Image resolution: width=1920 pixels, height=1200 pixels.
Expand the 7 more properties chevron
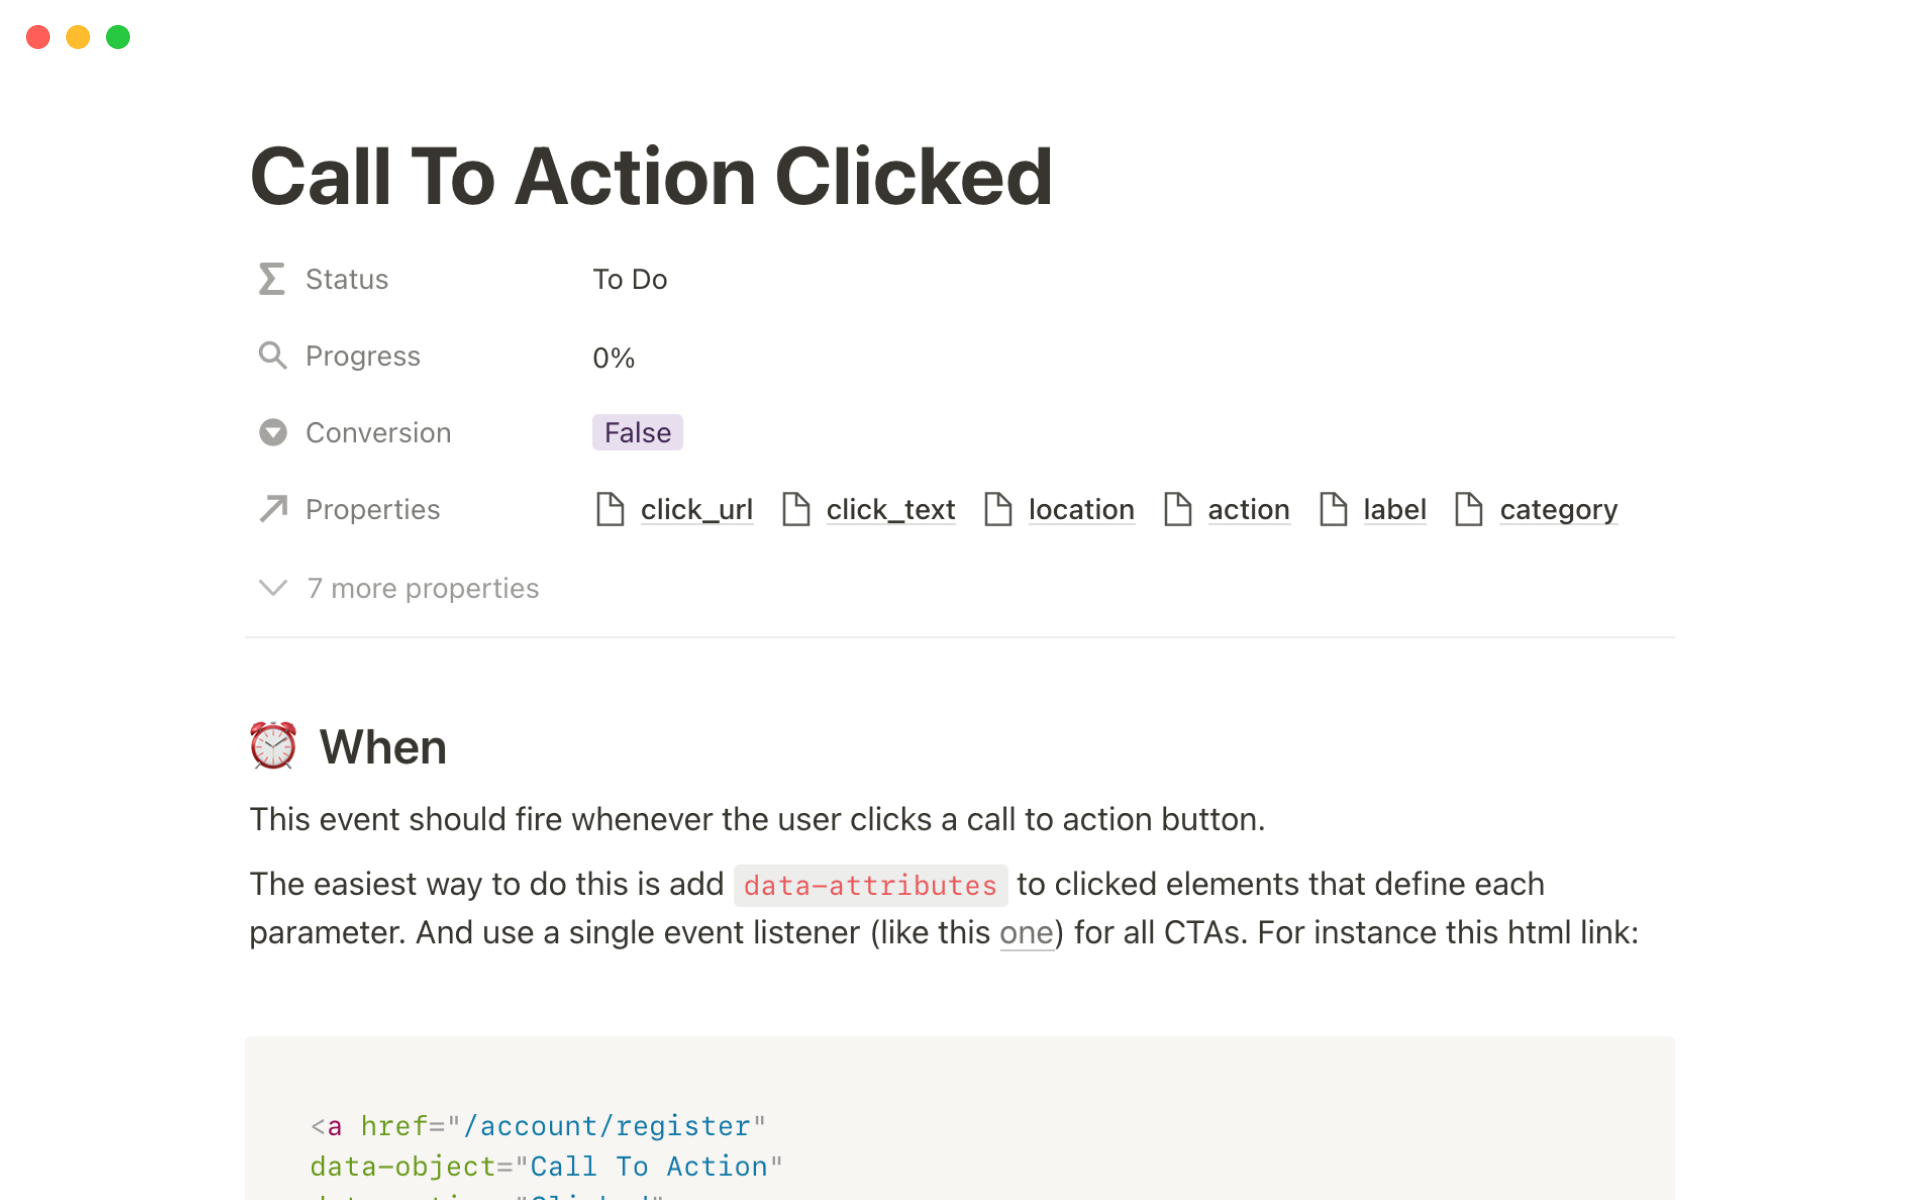tap(273, 588)
